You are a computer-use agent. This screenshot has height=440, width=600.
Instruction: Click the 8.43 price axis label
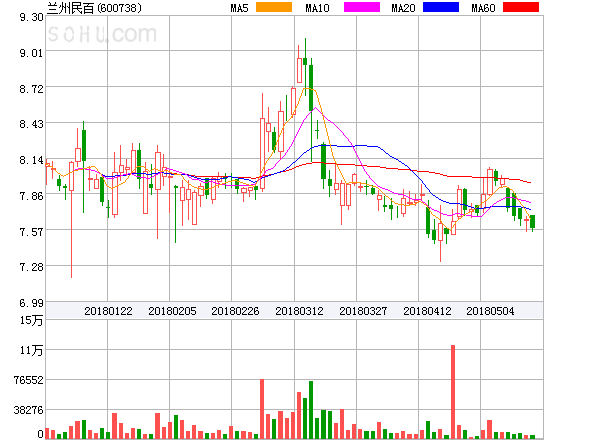pos(31,124)
